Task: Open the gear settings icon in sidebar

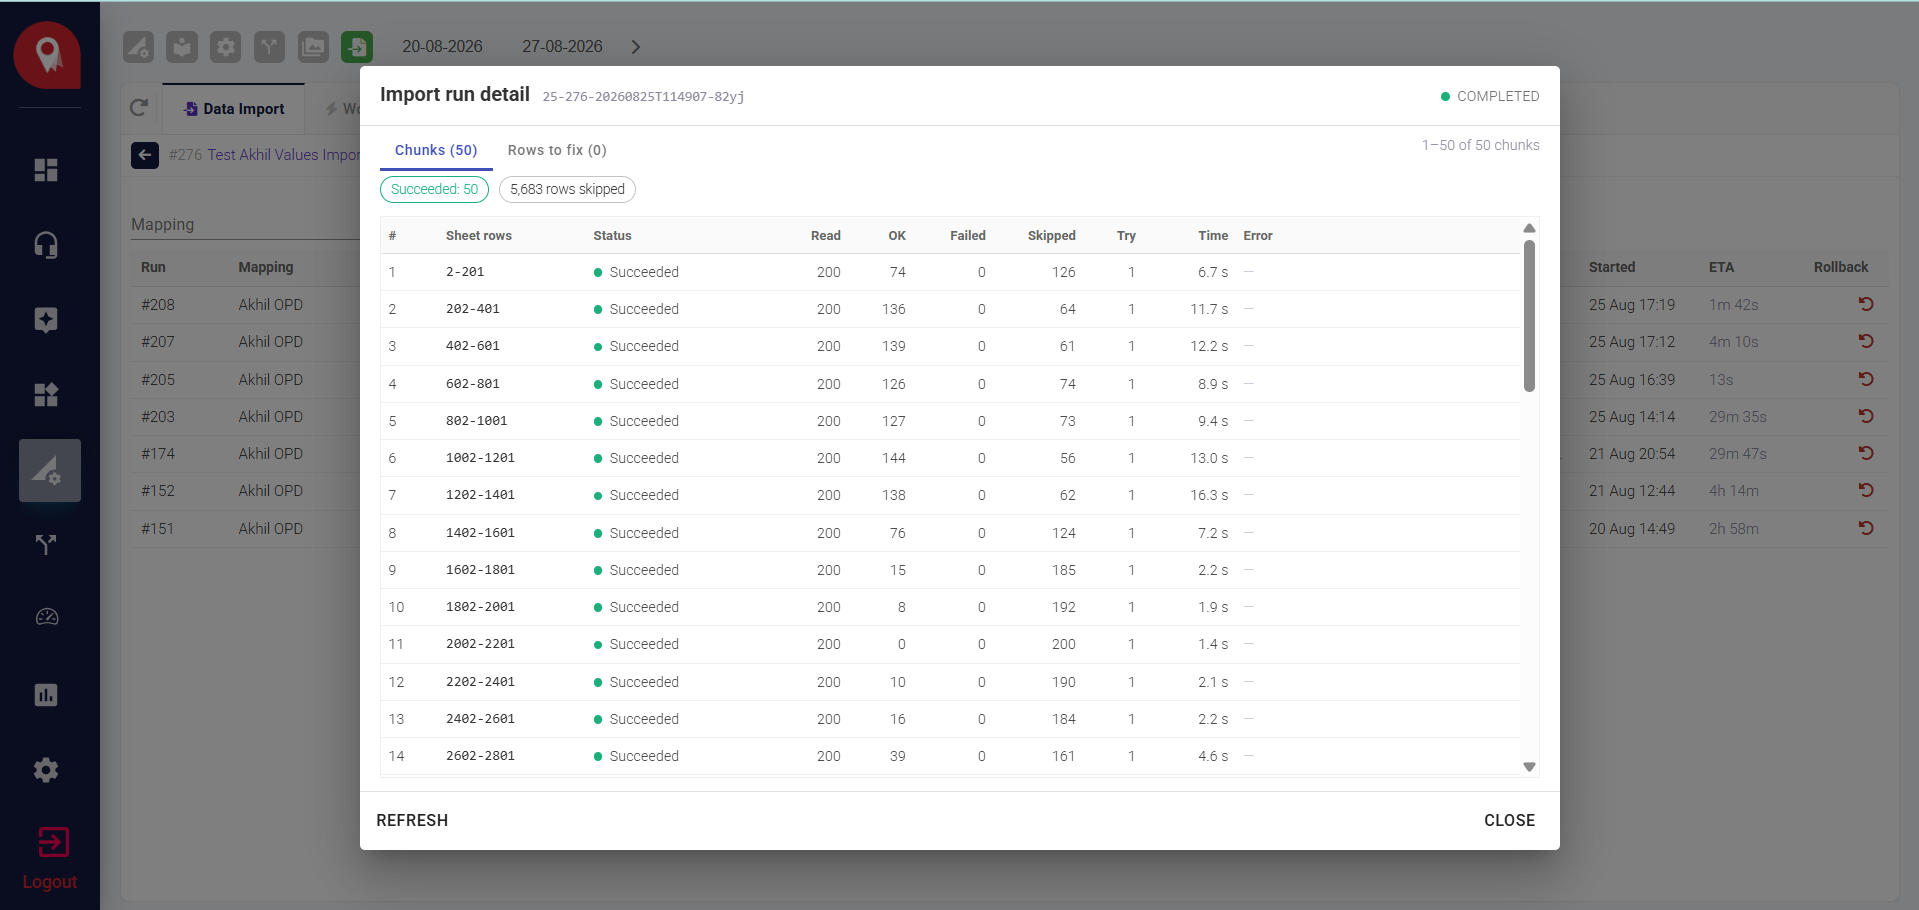Action: 46,770
